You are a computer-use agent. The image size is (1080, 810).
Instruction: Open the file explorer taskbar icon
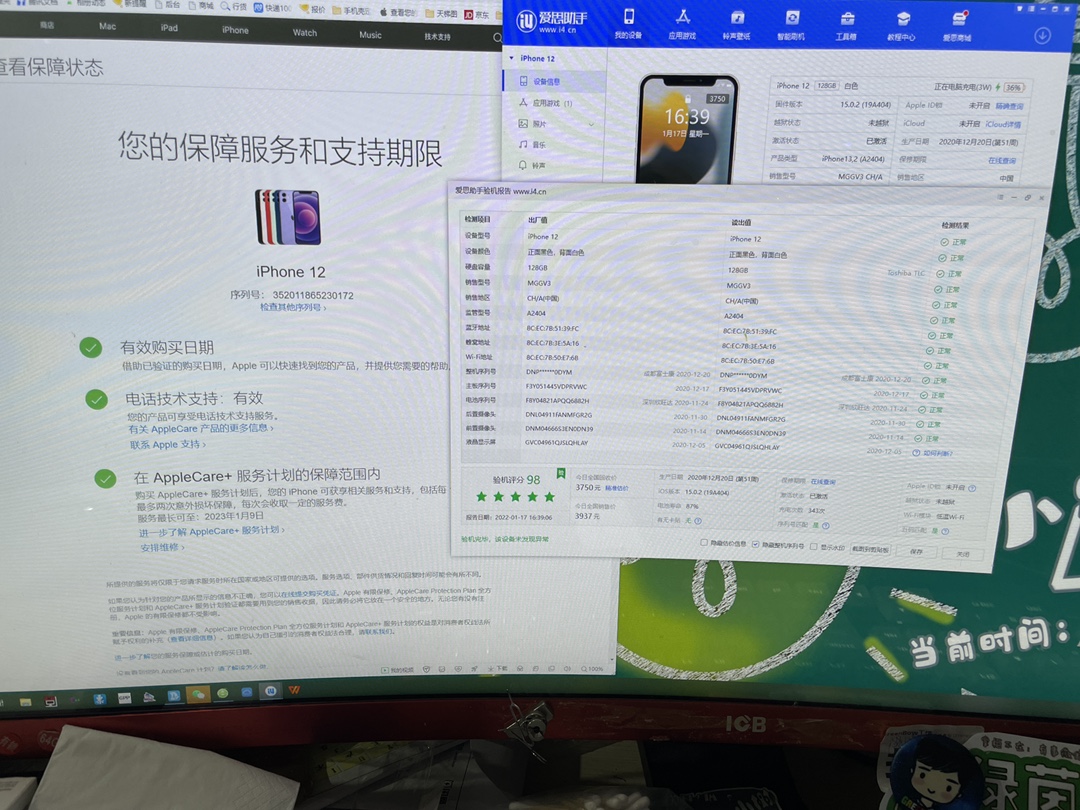pyautogui.click(x=25, y=702)
